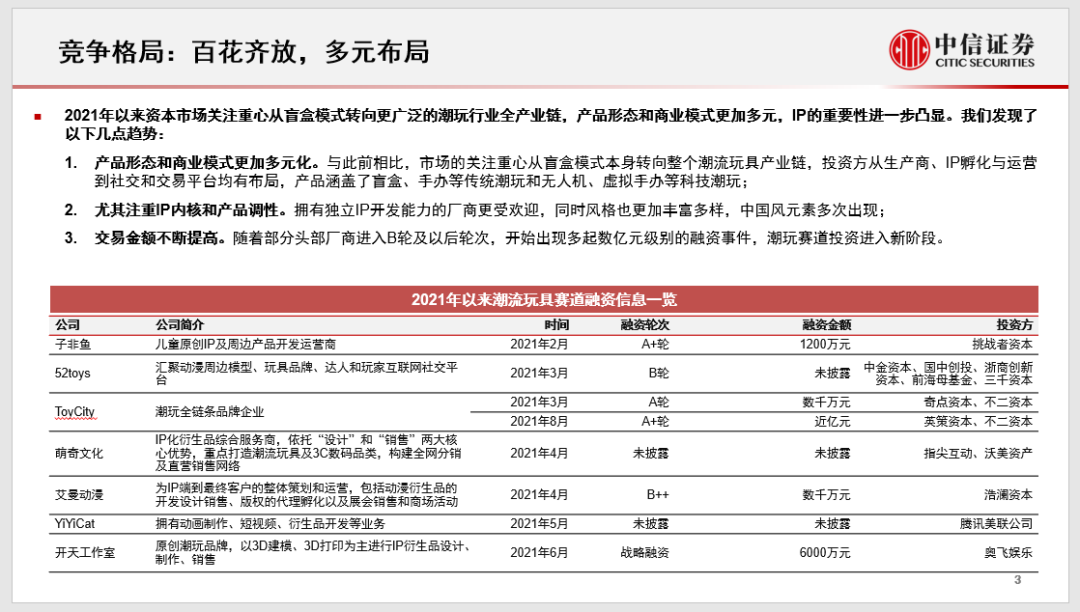Click the investor cell 英策资本、不二资本
This screenshot has width=1080, height=612.
click(x=978, y=421)
